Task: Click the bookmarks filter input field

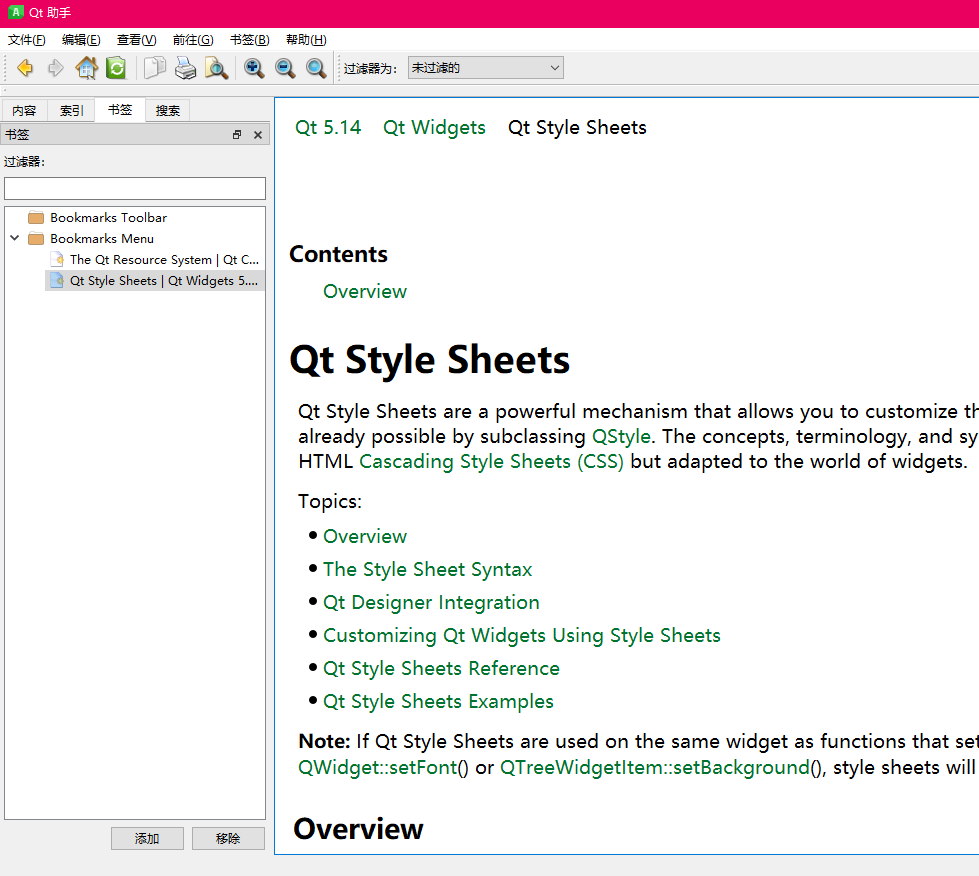Action: click(x=135, y=188)
